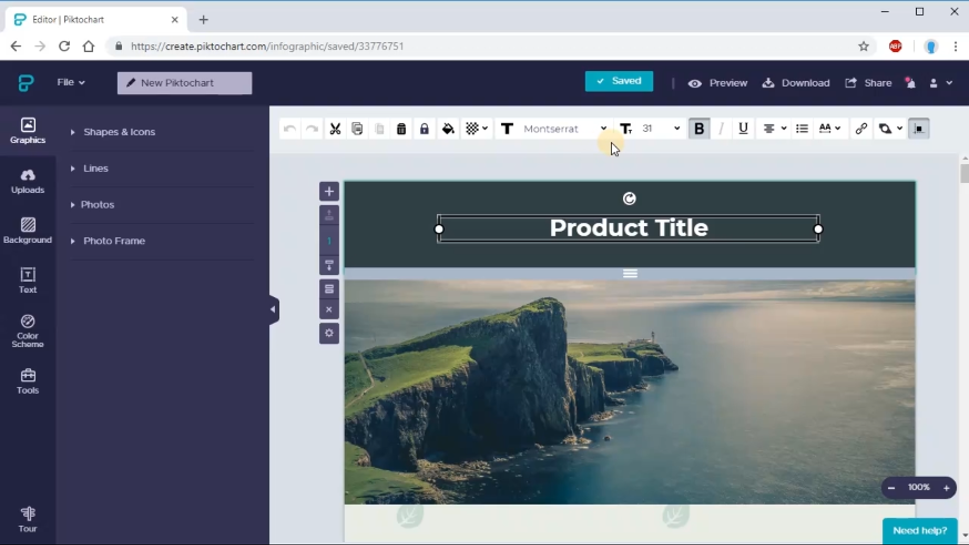Image resolution: width=969 pixels, height=545 pixels.
Task: Lock the selected text element
Action: tap(424, 129)
